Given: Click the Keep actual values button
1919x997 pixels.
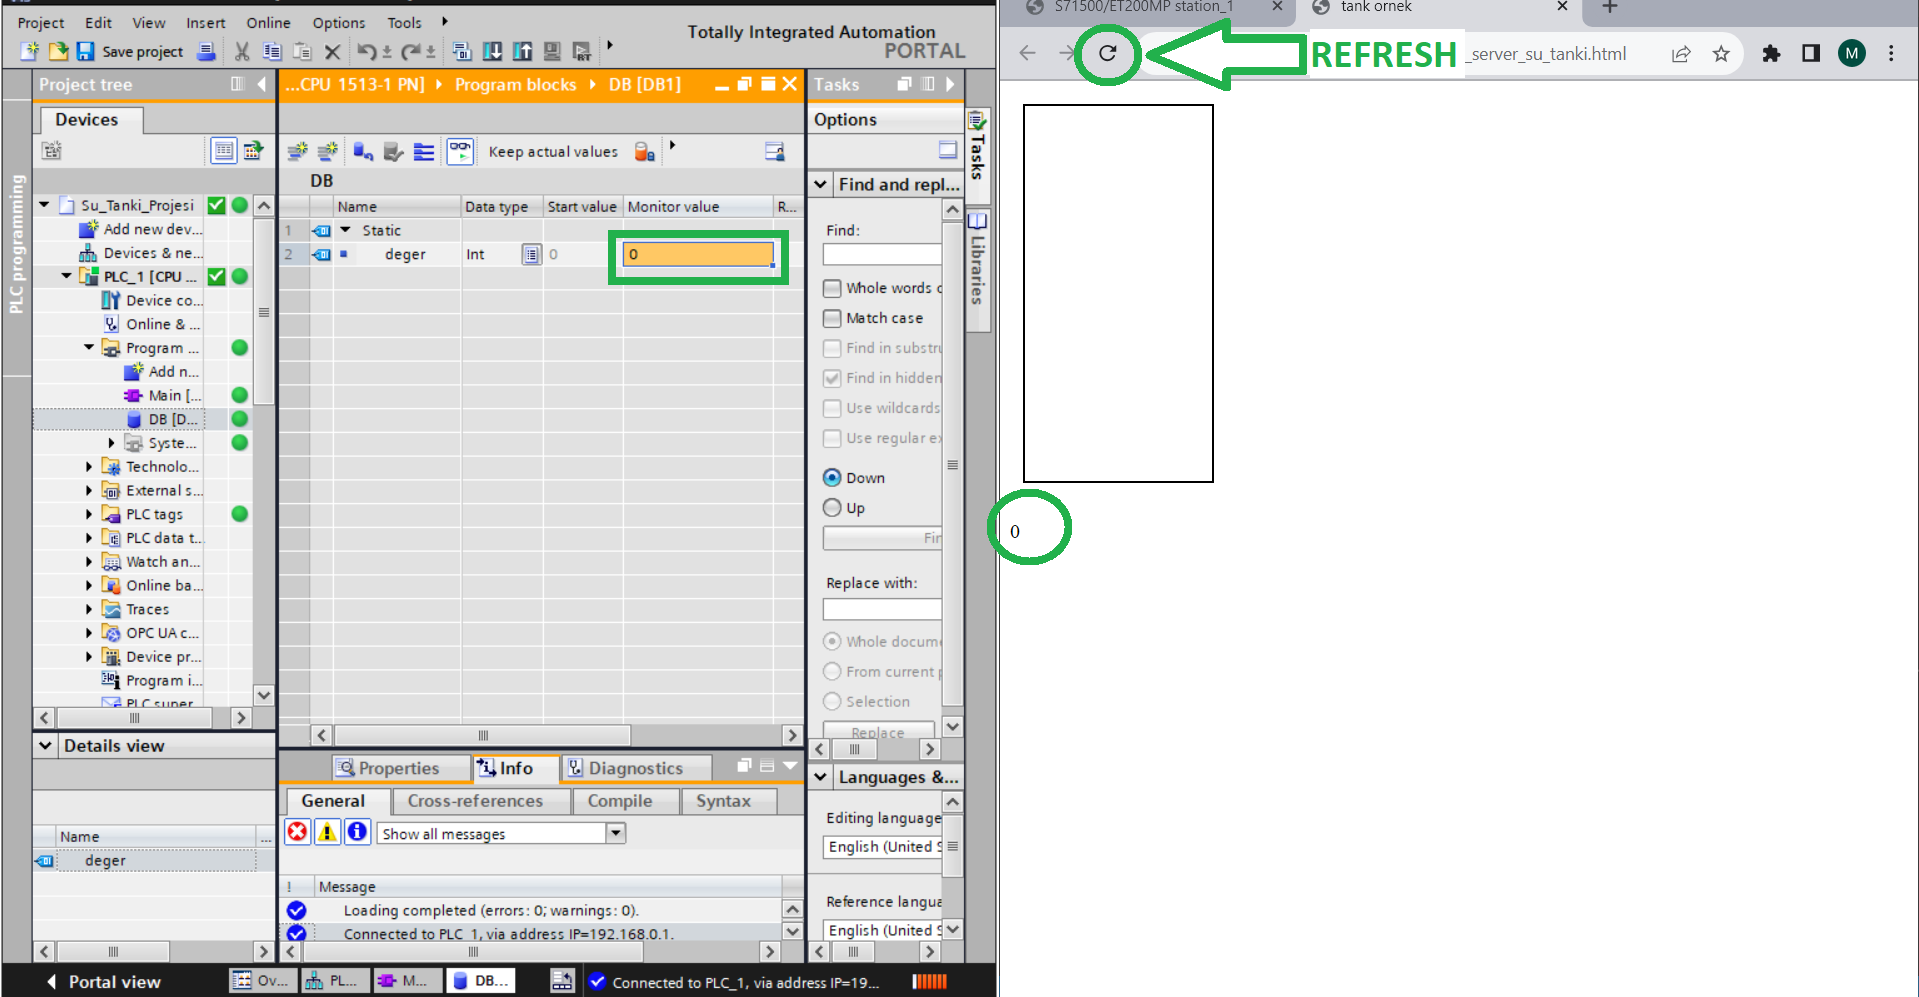Looking at the screenshot, I should tap(553, 152).
